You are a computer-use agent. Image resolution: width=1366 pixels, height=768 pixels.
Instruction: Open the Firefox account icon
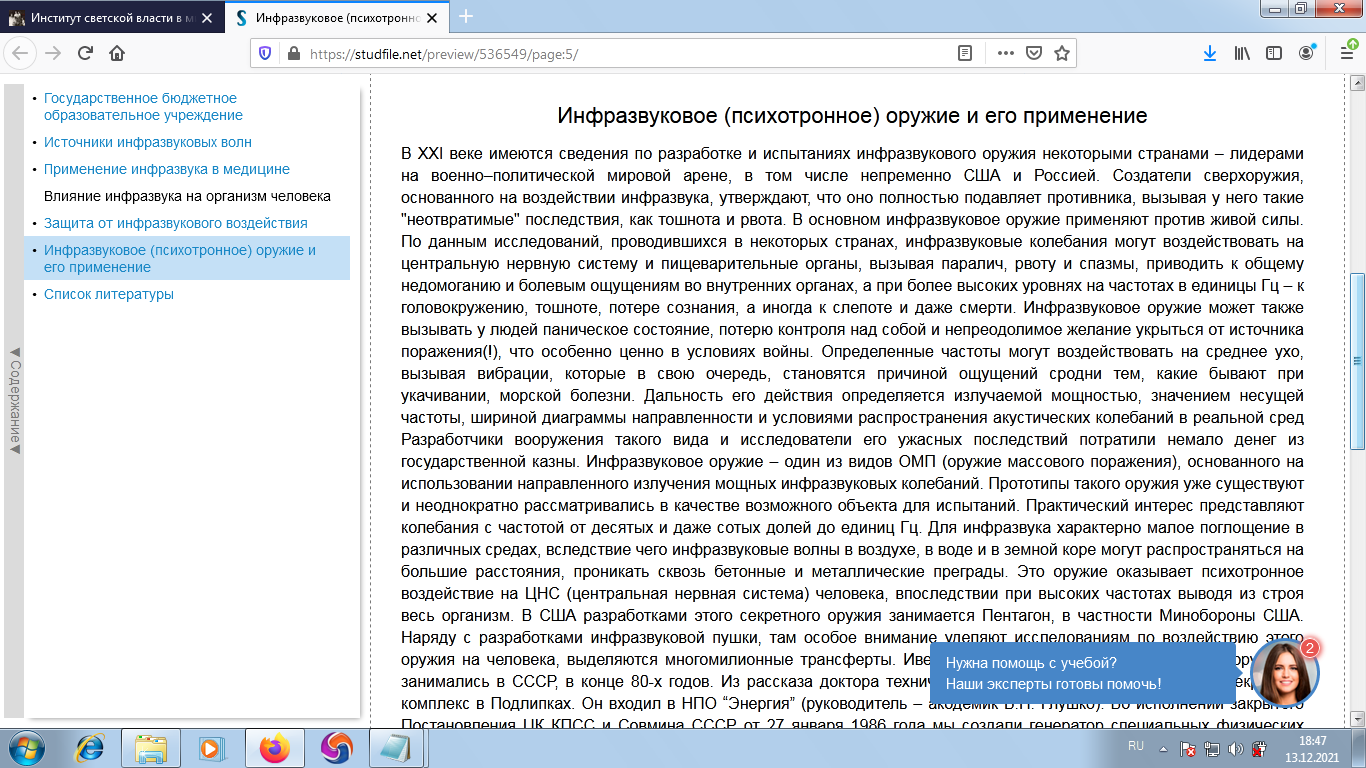[x=1307, y=54]
